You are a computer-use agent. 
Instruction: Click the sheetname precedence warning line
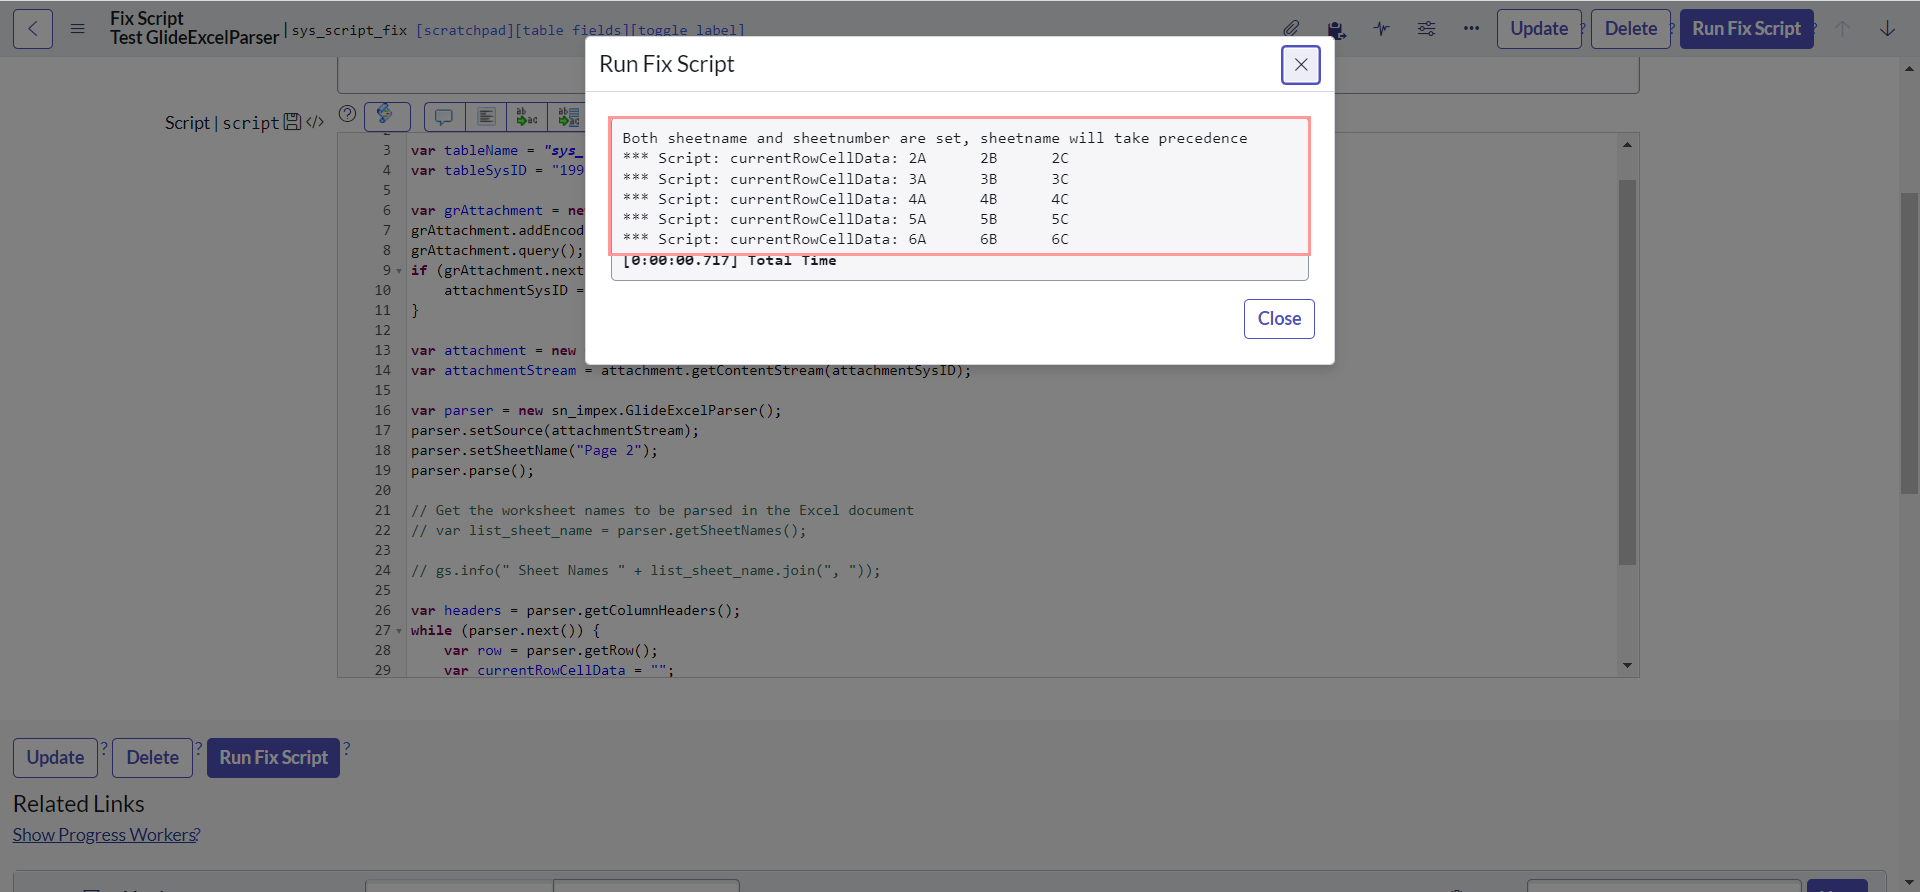coord(934,138)
